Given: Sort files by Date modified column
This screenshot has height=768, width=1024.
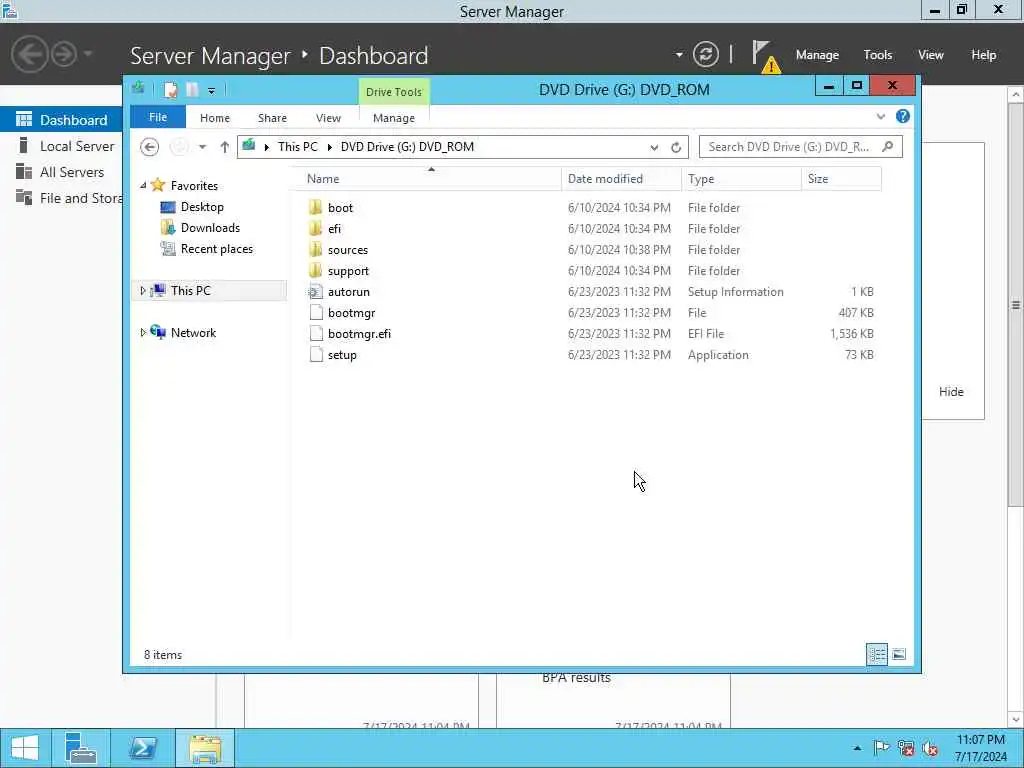Looking at the screenshot, I should coord(621,179).
